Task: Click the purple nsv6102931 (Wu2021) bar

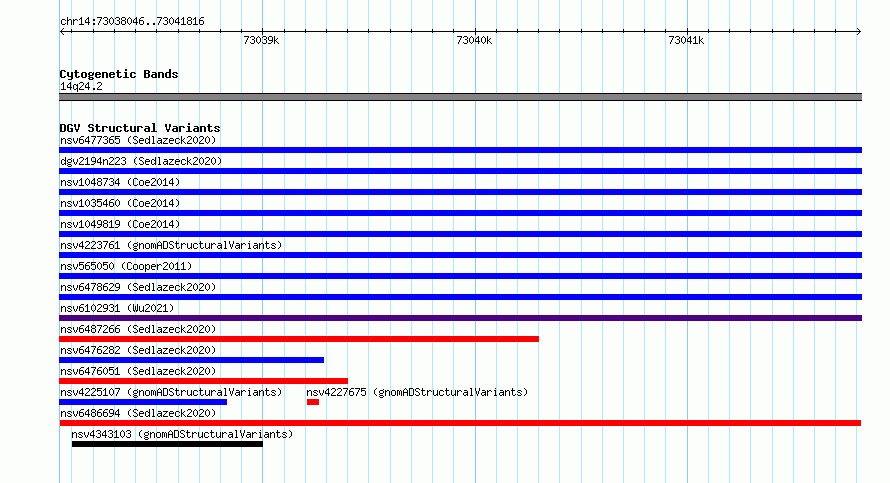Action: pyautogui.click(x=460, y=318)
